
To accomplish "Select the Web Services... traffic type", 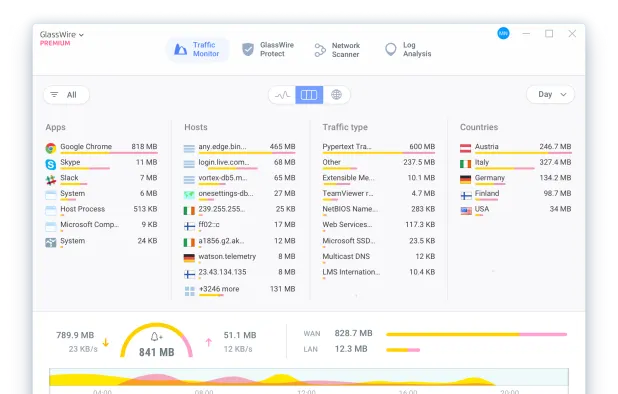I will coord(379,226).
